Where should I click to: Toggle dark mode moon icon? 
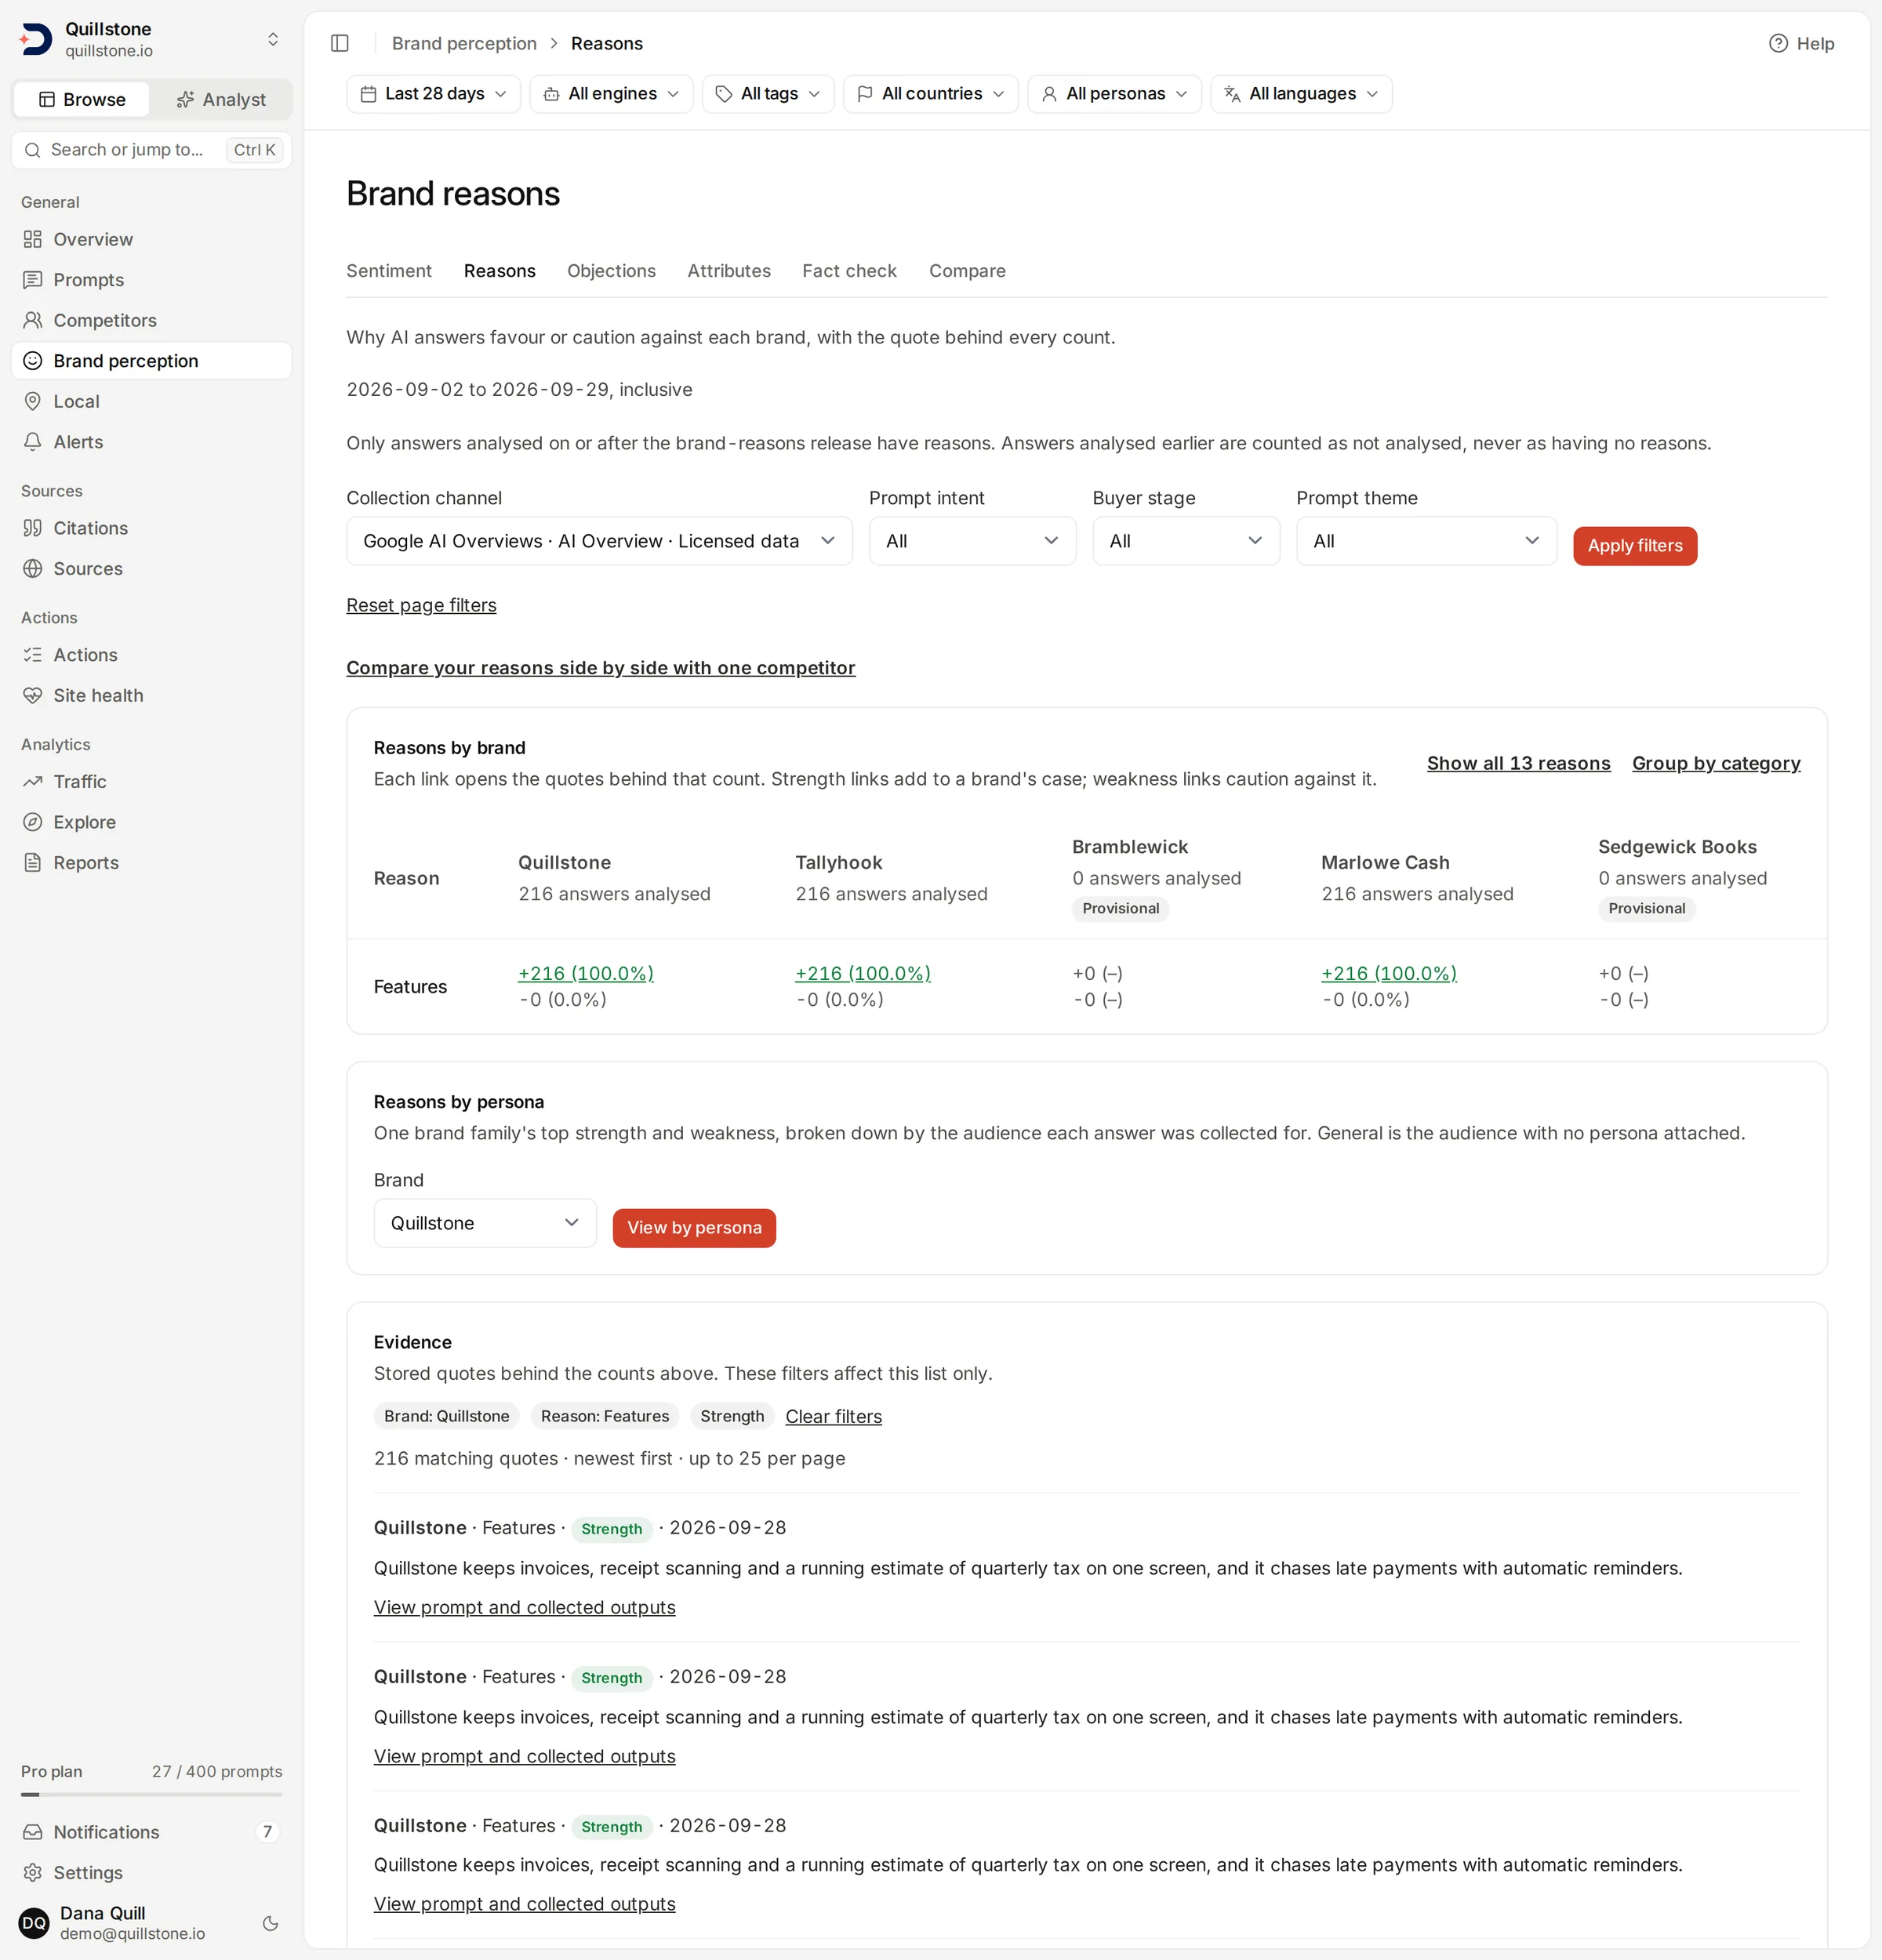270,1923
